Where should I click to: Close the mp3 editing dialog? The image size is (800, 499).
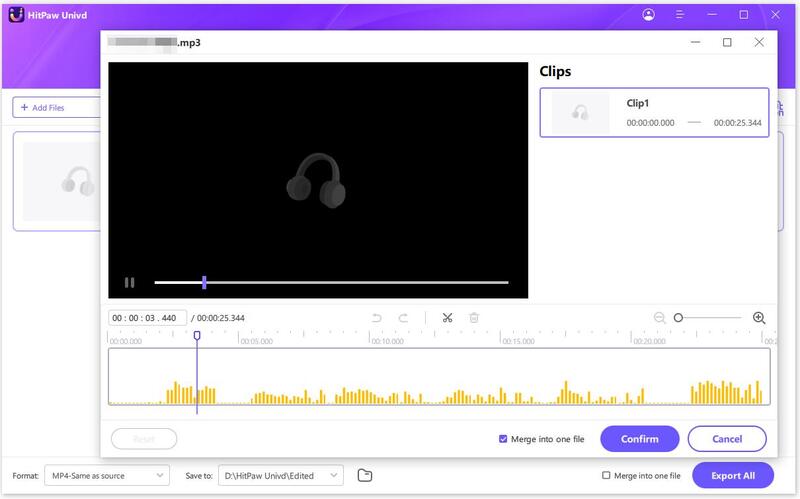point(759,42)
